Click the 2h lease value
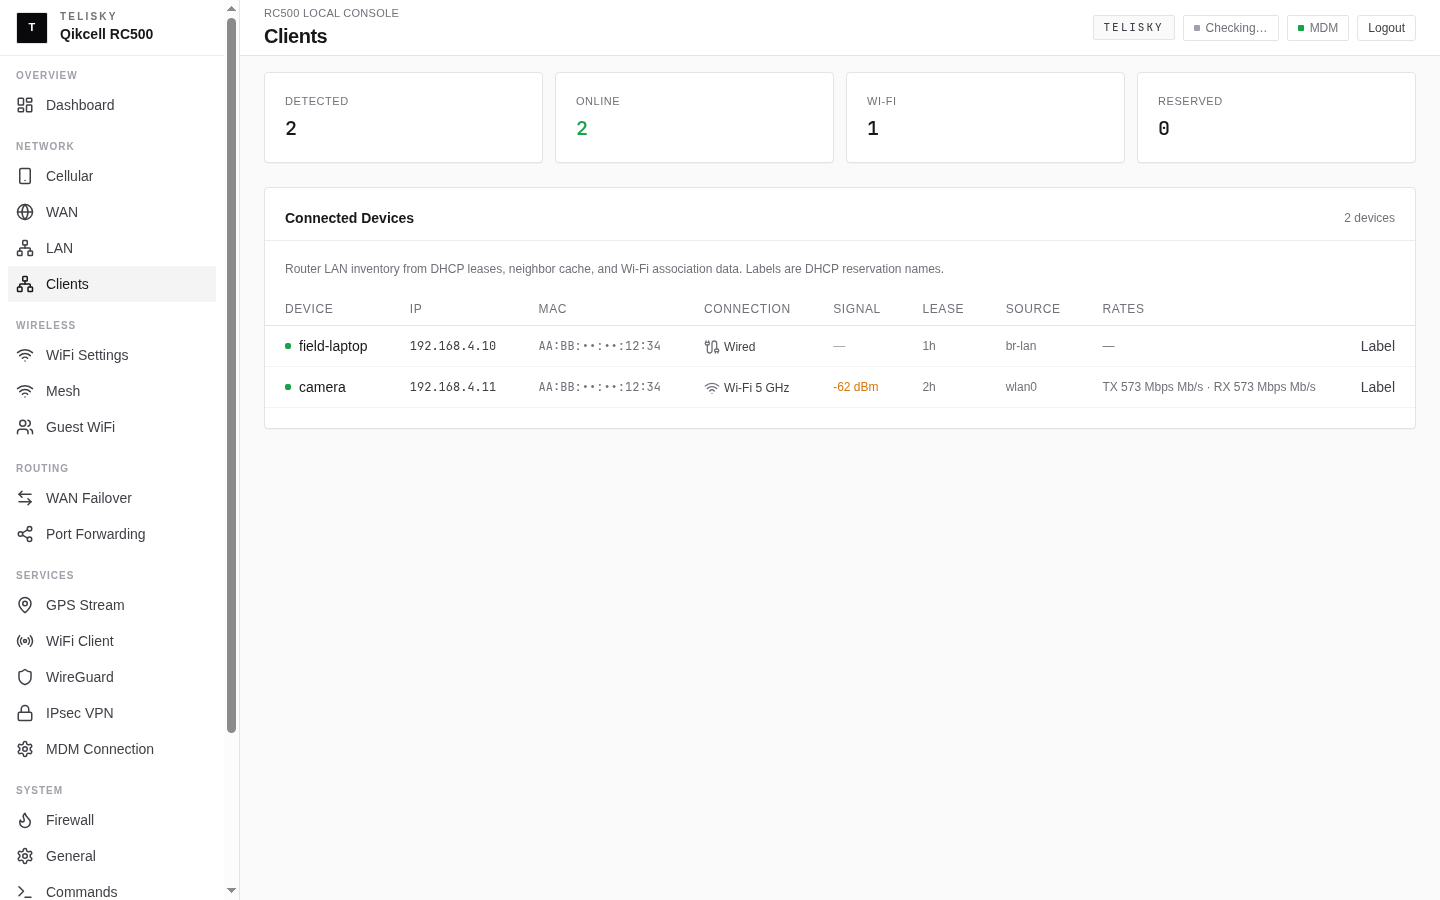The height and width of the screenshot is (900, 1440). point(929,387)
